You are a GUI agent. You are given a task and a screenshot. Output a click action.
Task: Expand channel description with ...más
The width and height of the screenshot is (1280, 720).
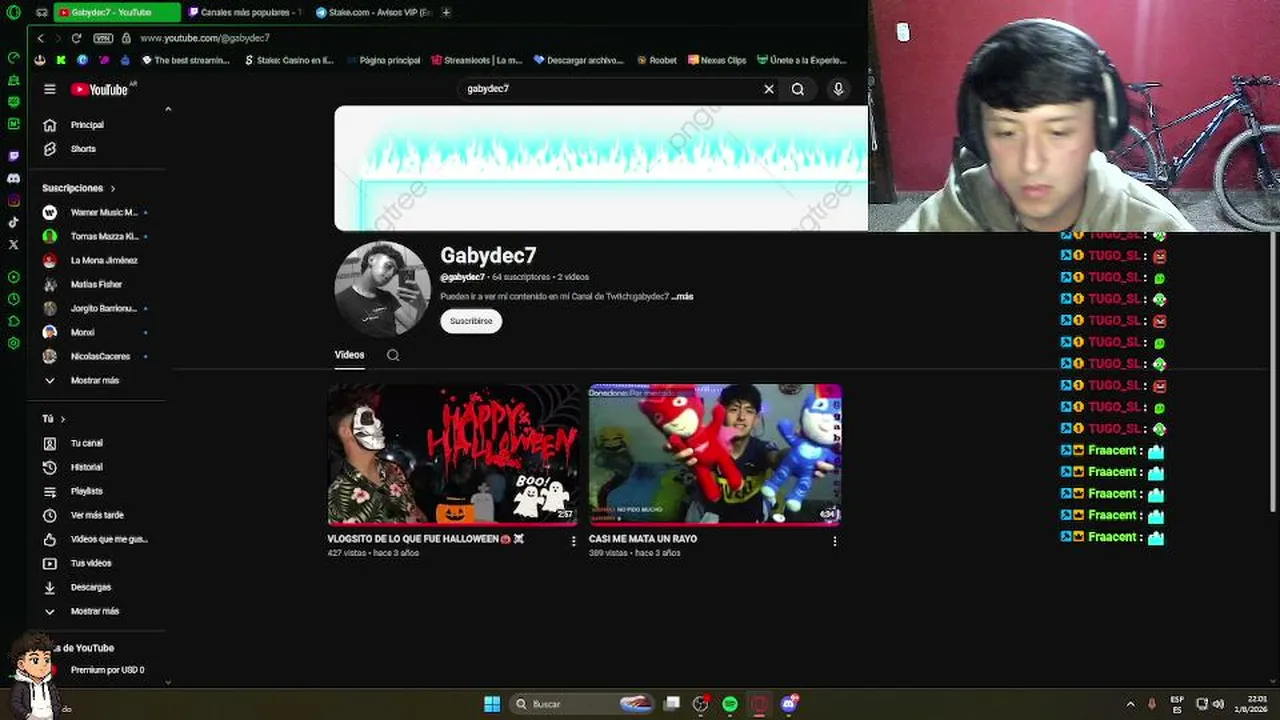click(683, 297)
